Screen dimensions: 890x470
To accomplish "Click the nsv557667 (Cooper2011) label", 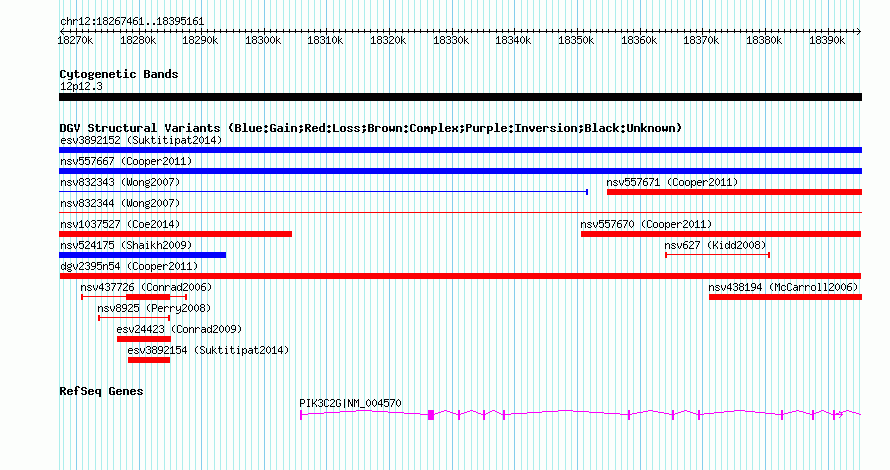I will [x=126, y=161].
